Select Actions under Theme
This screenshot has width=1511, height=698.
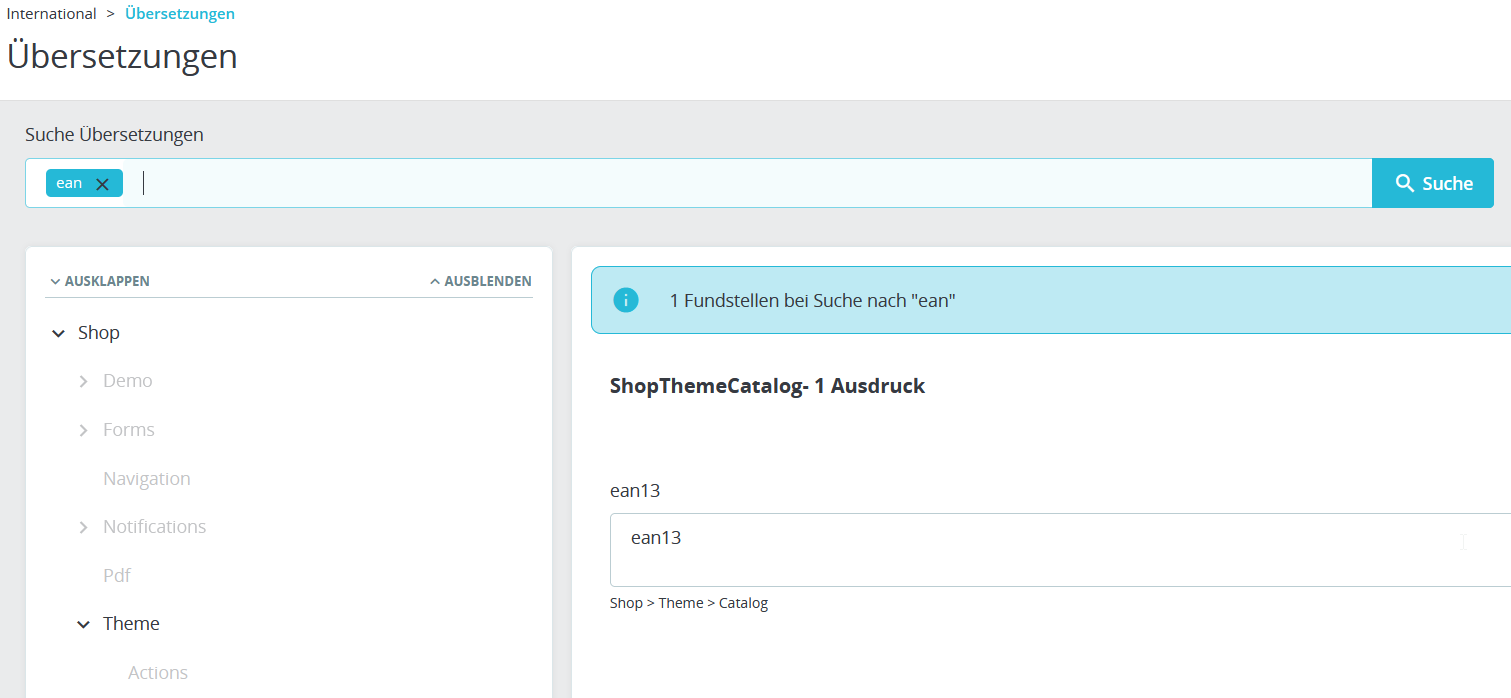(158, 673)
